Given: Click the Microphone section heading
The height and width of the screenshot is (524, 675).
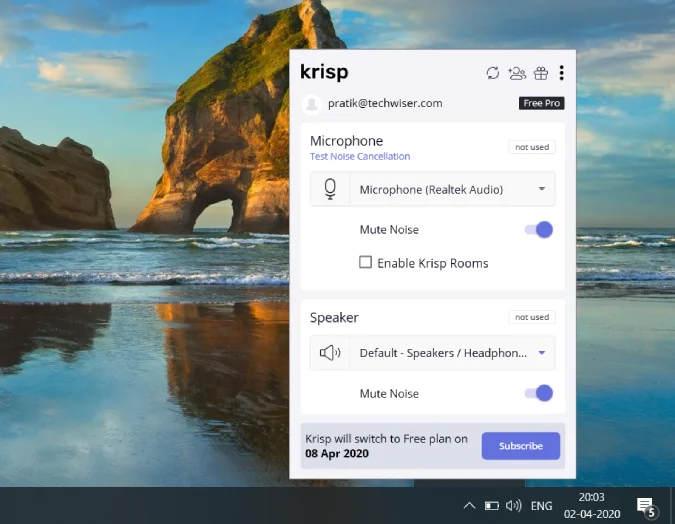Looking at the screenshot, I should click(x=347, y=141).
